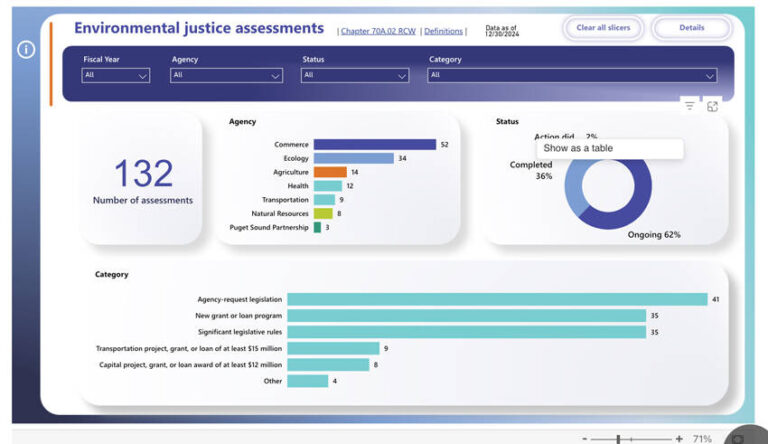Click focus mode icon above Status chart
The width and height of the screenshot is (768, 444).
point(713,106)
